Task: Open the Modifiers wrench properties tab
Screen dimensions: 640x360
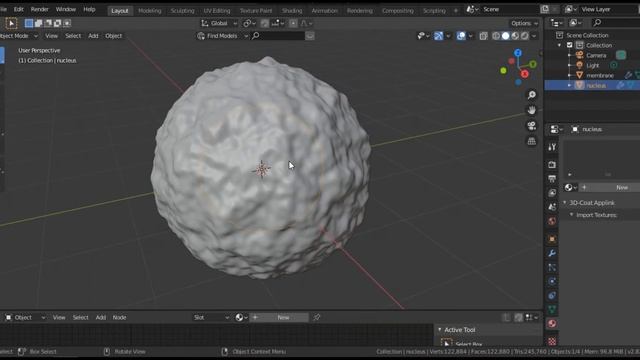Action: (x=552, y=253)
